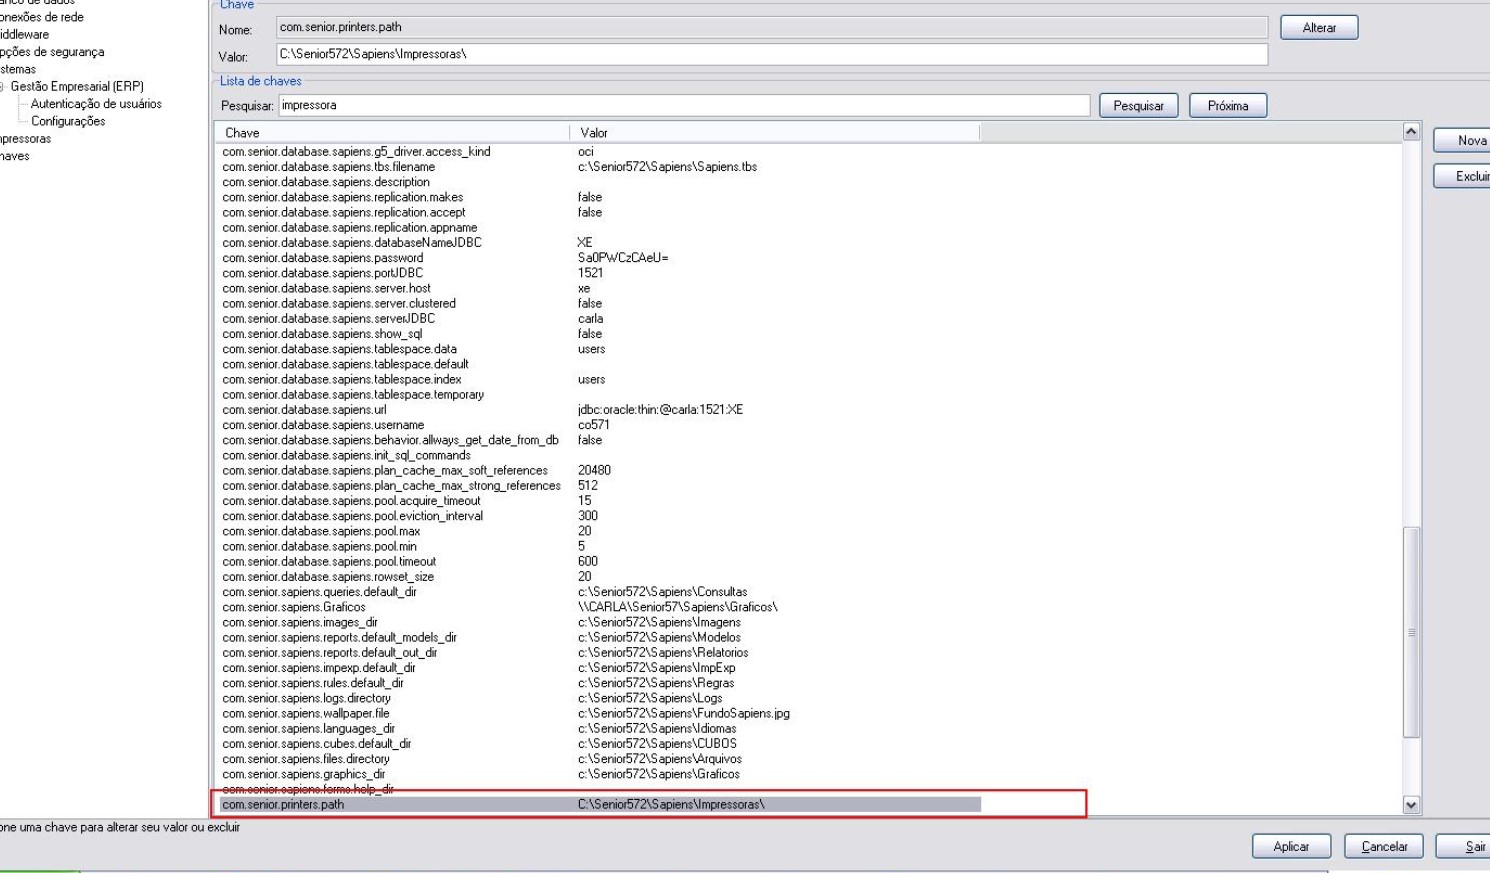
Task: Click the vertical scrollbar thumb
Action: click(1411, 632)
